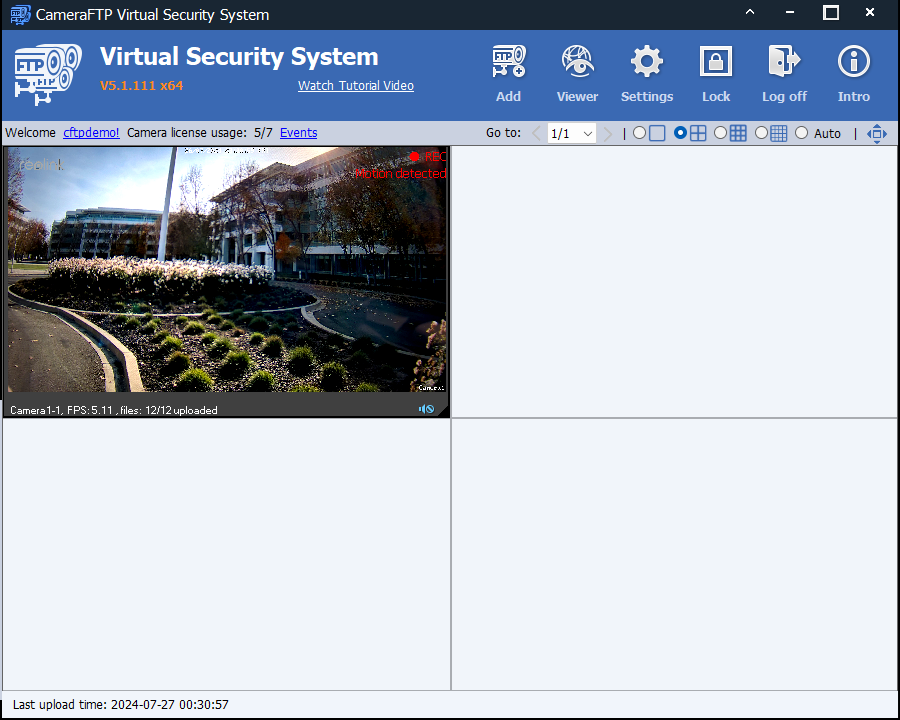
Task: Select the single-camera layout radio button
Action: point(640,133)
